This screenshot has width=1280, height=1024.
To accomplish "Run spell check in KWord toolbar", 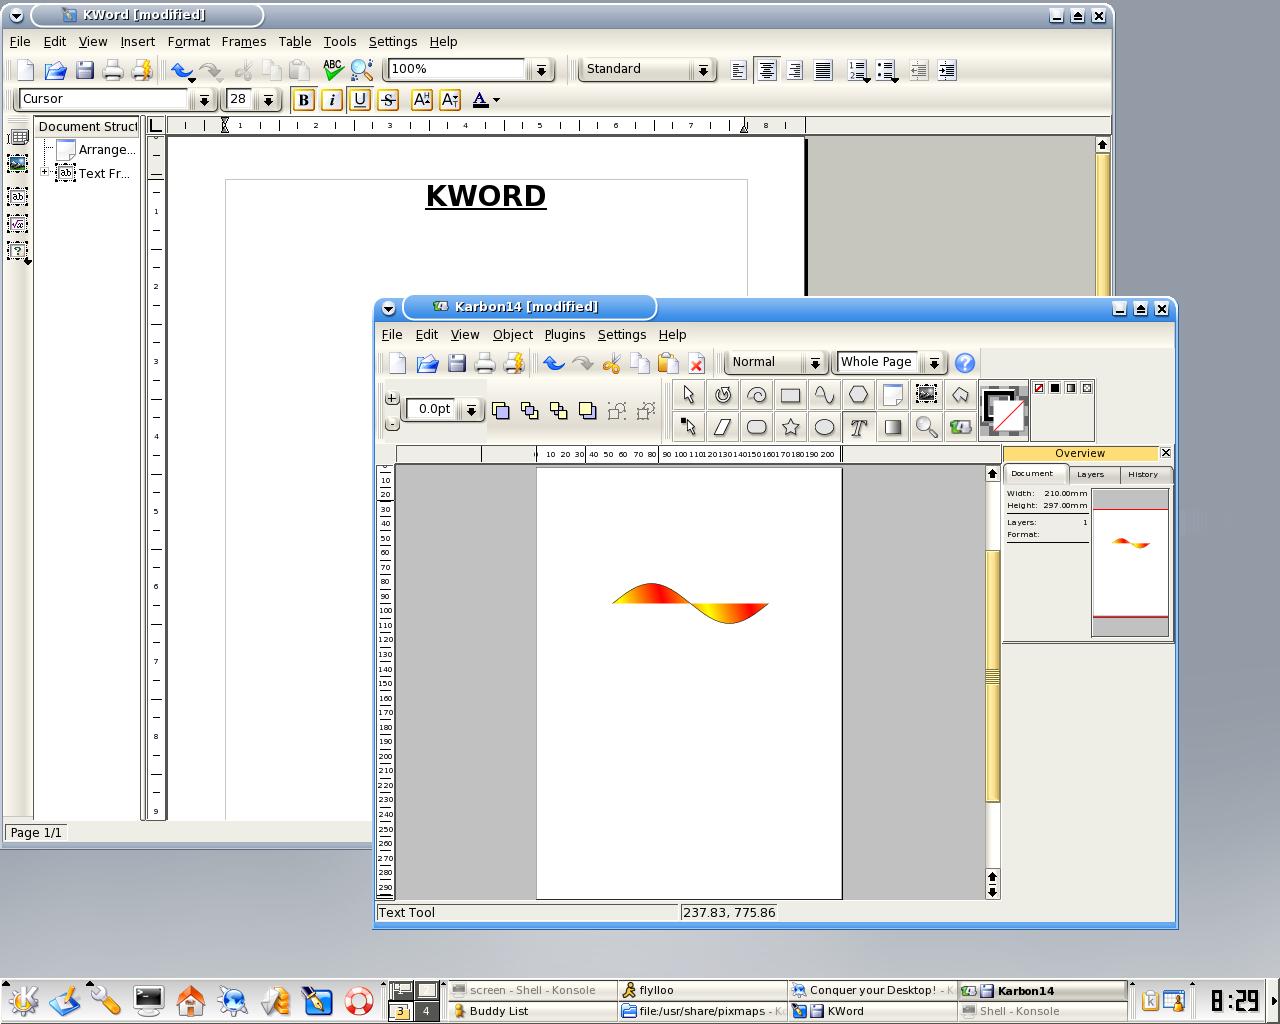I will coord(333,69).
